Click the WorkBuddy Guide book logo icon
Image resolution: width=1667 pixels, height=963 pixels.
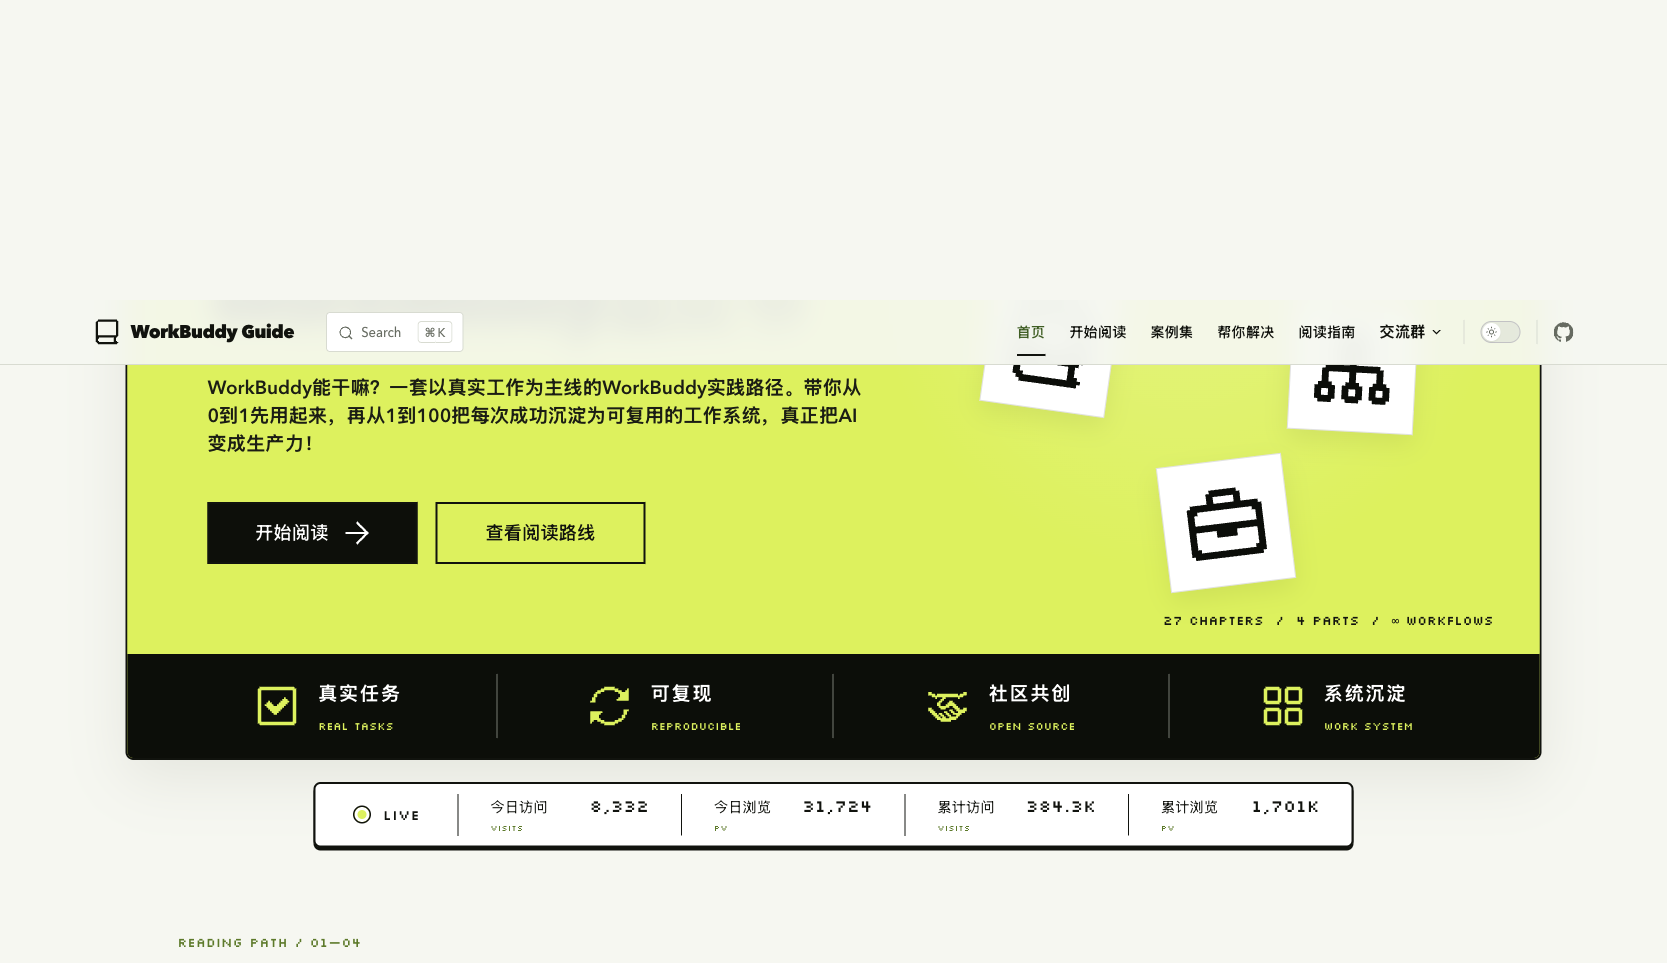pos(107,332)
